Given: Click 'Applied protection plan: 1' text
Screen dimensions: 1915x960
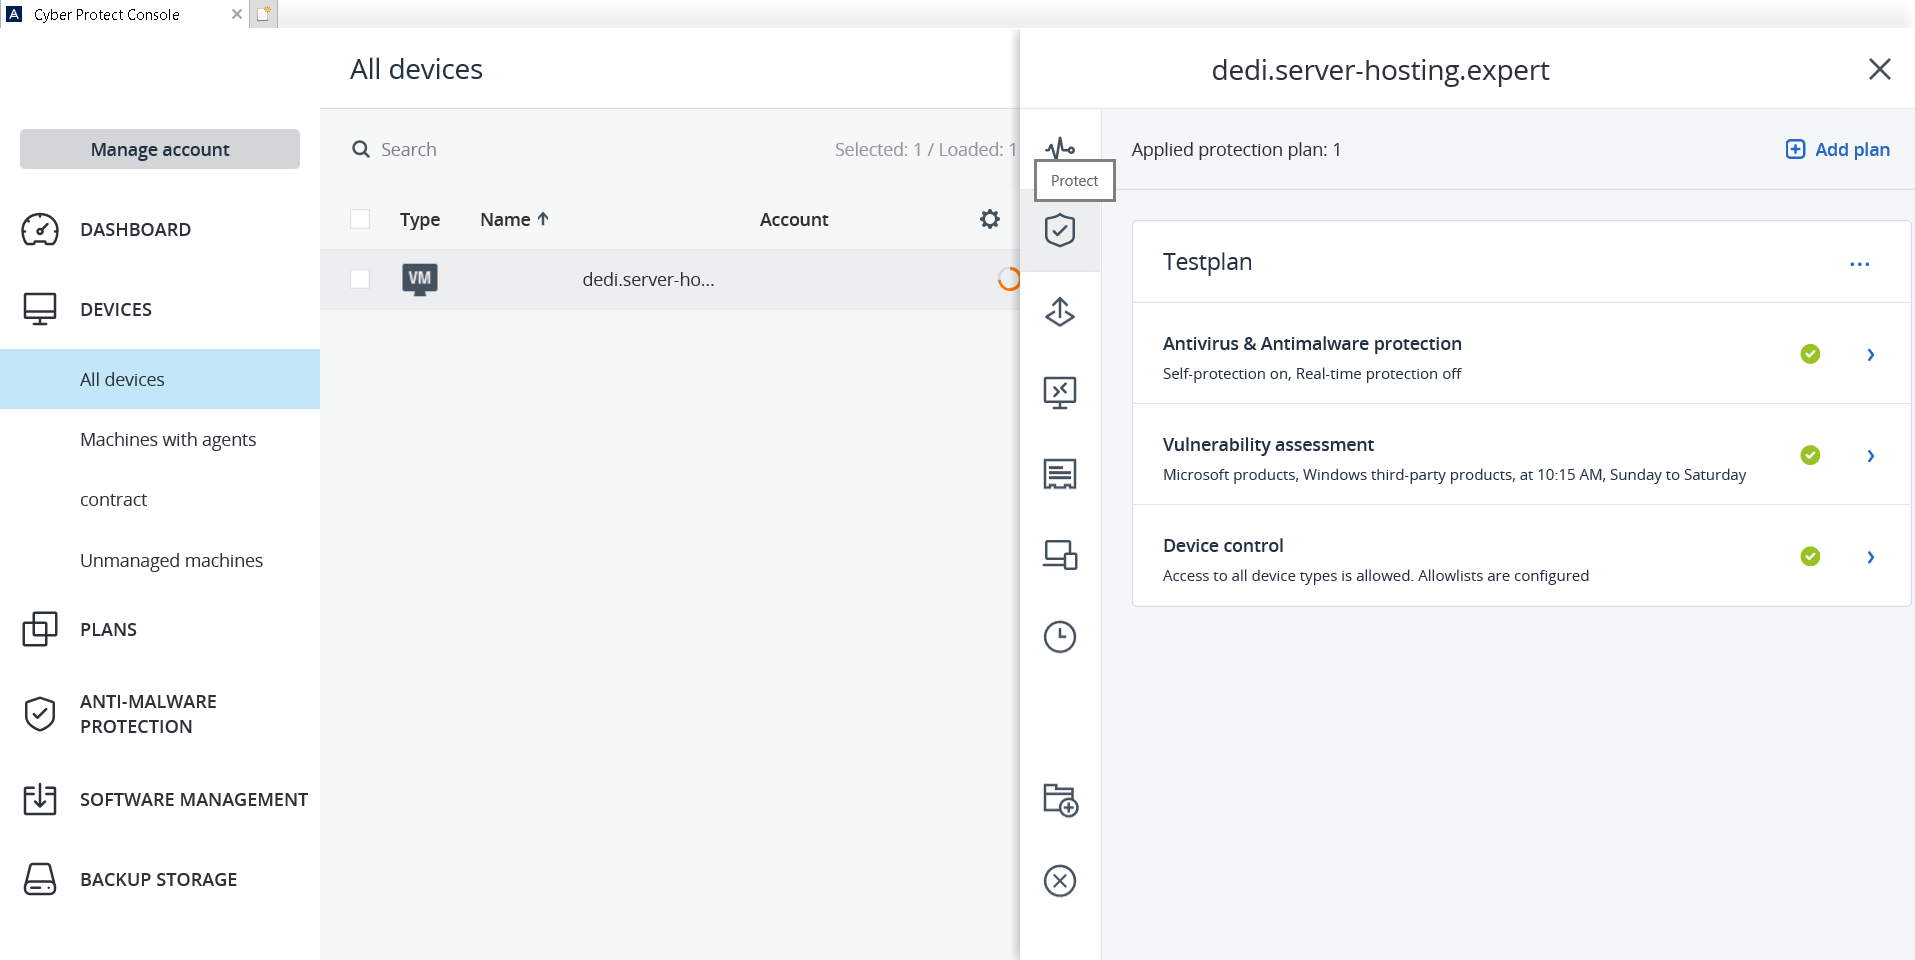Looking at the screenshot, I should 1236,149.
